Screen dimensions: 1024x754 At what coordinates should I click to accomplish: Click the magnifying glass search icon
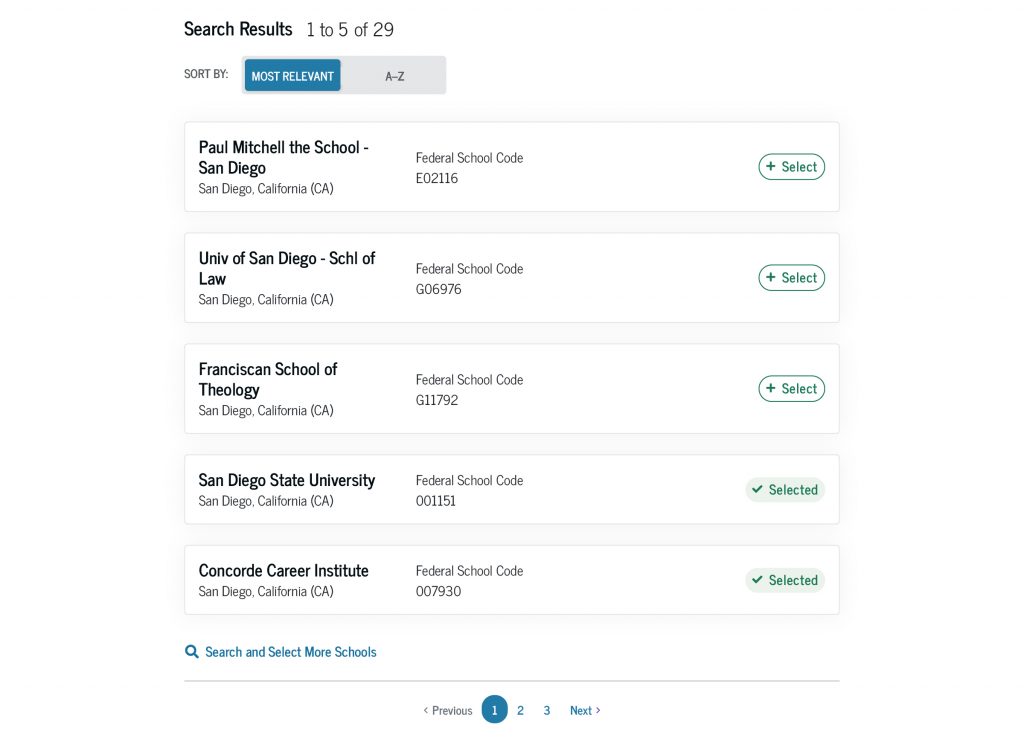click(191, 651)
